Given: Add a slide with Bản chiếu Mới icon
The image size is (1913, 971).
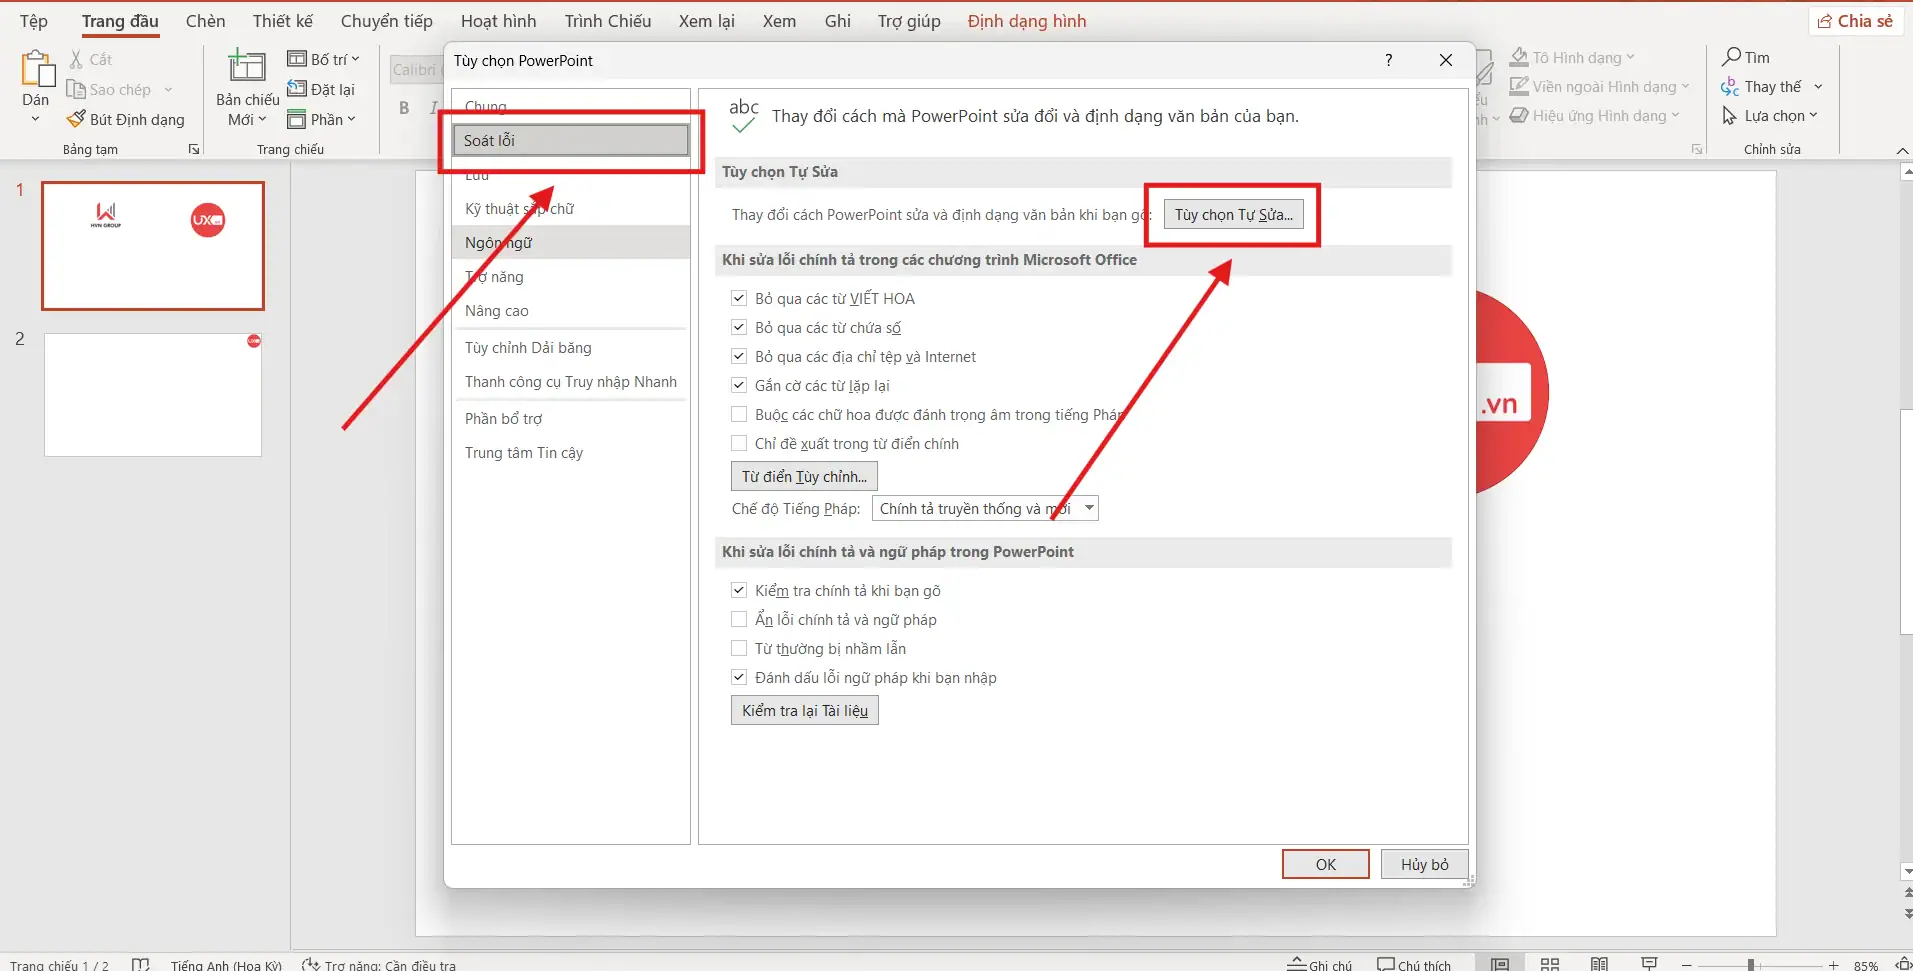Looking at the screenshot, I should point(247,66).
